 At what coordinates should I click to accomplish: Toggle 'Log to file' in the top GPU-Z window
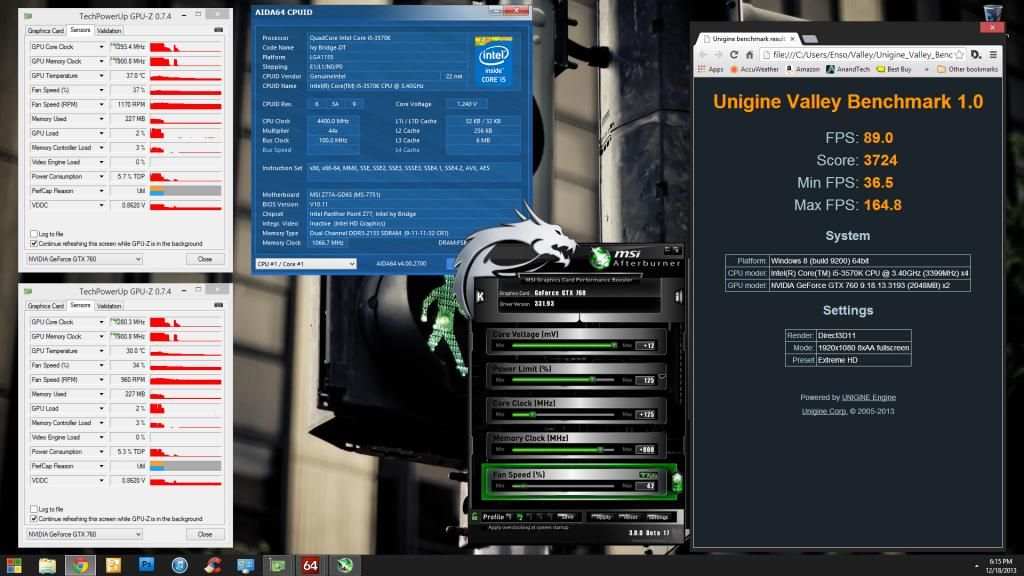(34, 234)
